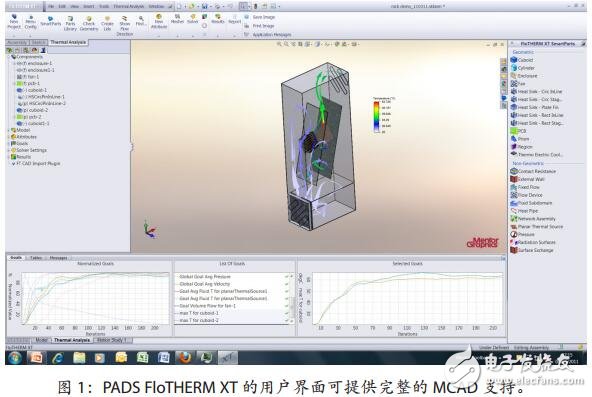This screenshot has height=397, width=592.
Task: Pick the Heat Pipe SmartPart
Action: coord(524,211)
